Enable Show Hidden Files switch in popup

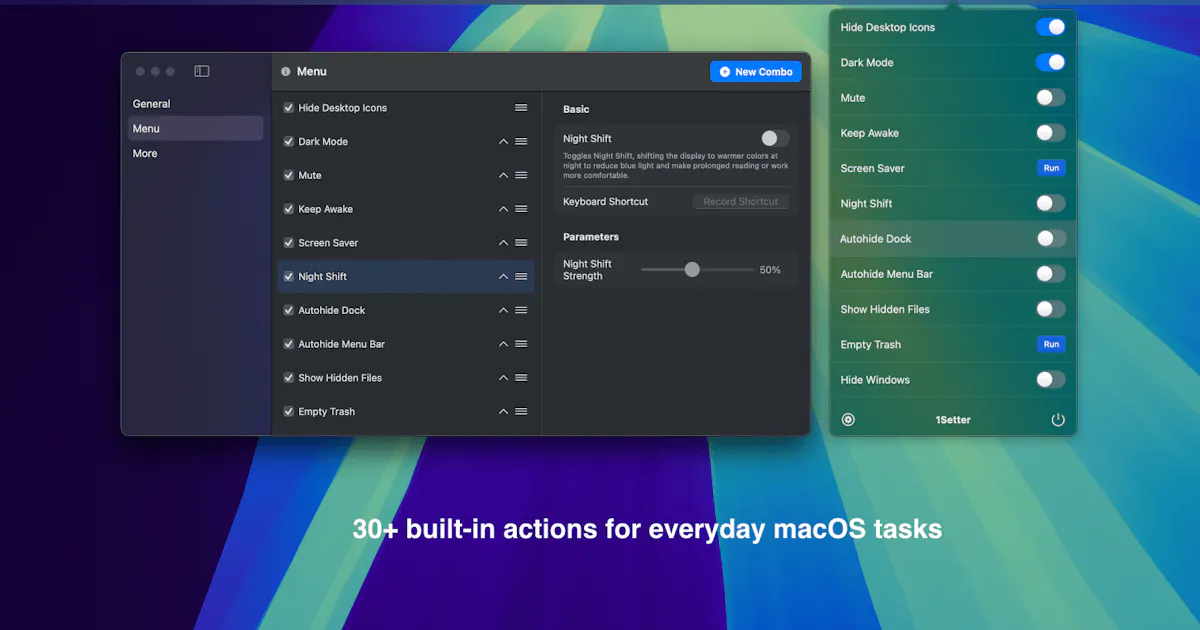click(x=1050, y=309)
